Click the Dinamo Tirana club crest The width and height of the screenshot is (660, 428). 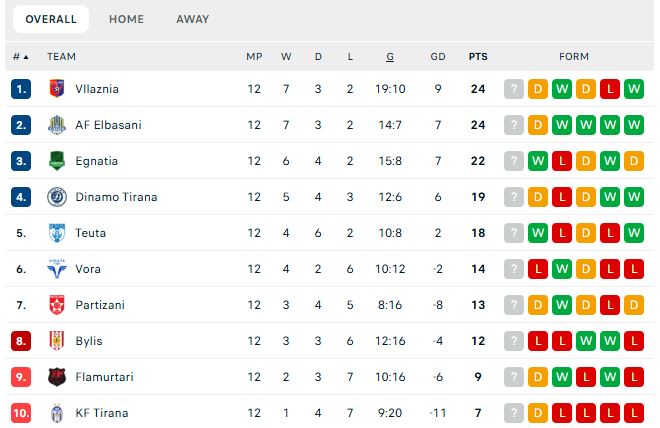56,197
